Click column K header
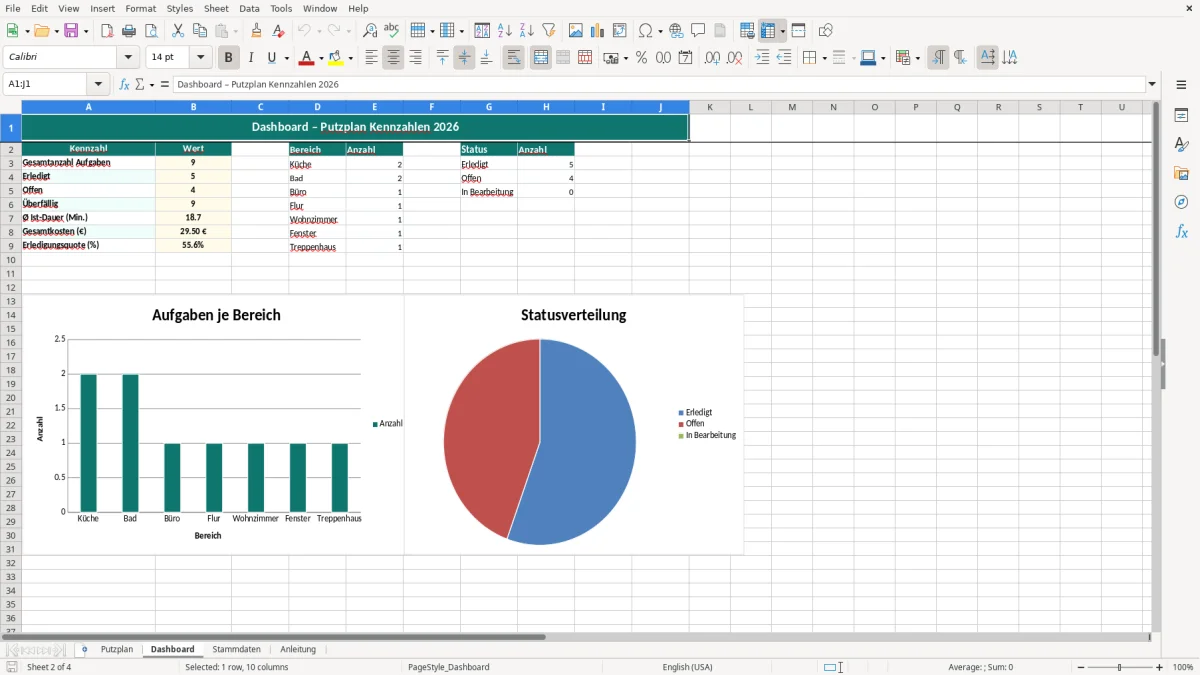Viewport: 1200px width, 675px height. click(x=710, y=107)
